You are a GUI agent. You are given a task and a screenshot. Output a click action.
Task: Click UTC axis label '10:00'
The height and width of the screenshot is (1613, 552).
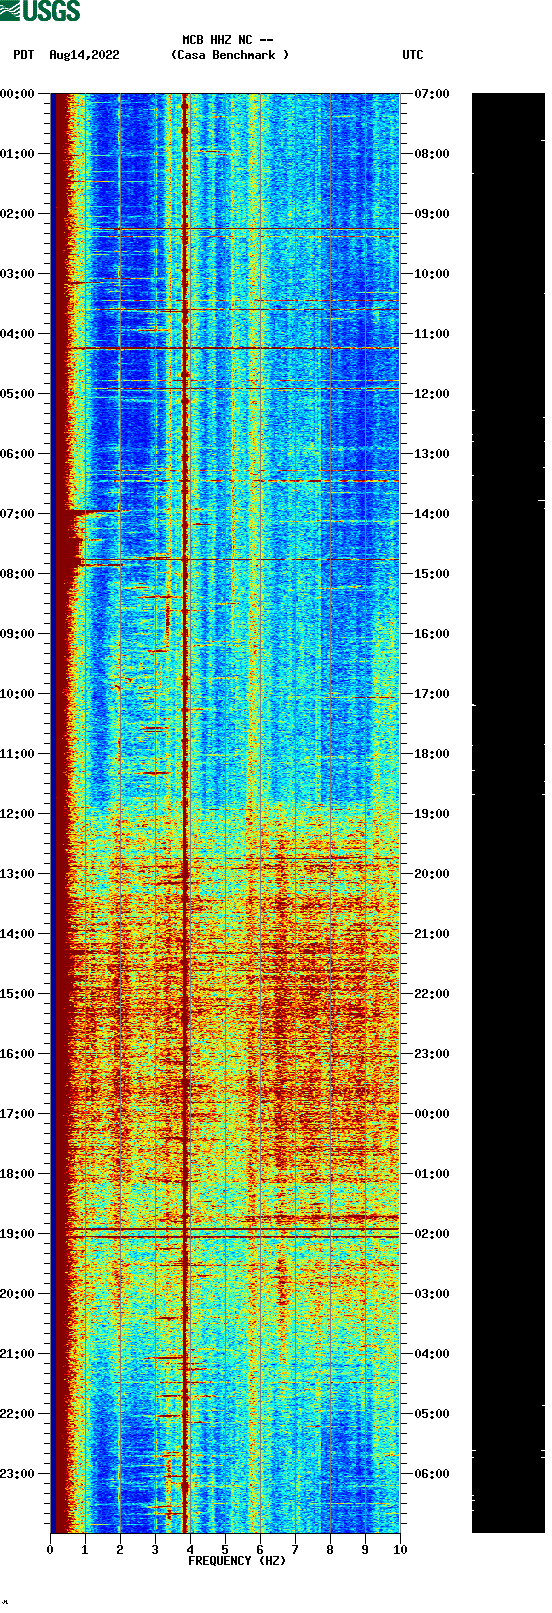(432, 274)
